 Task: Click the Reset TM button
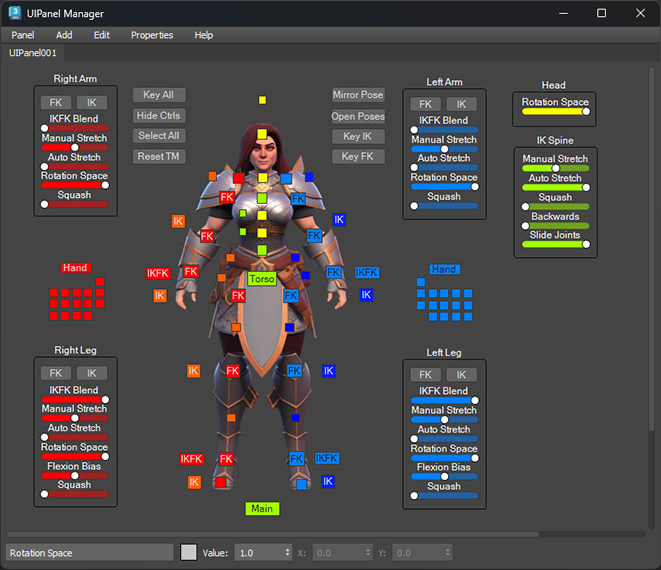[x=159, y=156]
